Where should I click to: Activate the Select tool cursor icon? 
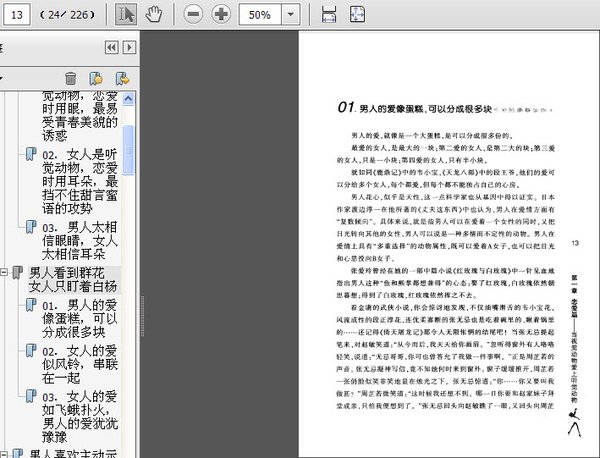click(x=126, y=15)
